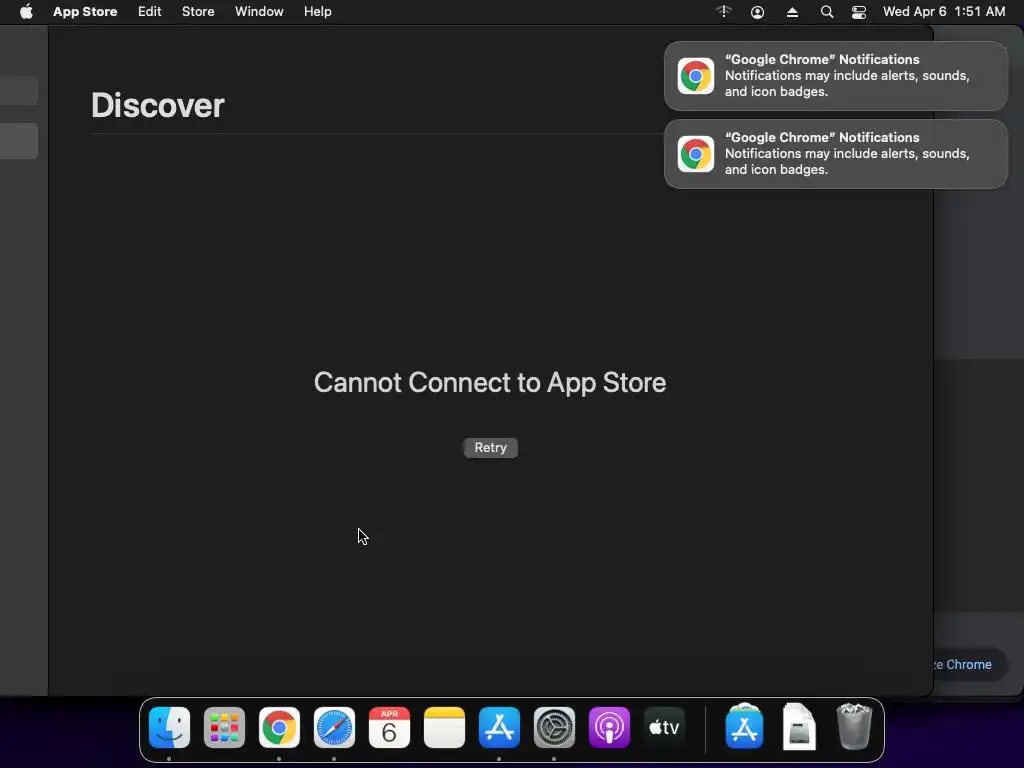The height and width of the screenshot is (768, 1024).
Task: Open Podcasts from the Dock
Action: pos(609,728)
